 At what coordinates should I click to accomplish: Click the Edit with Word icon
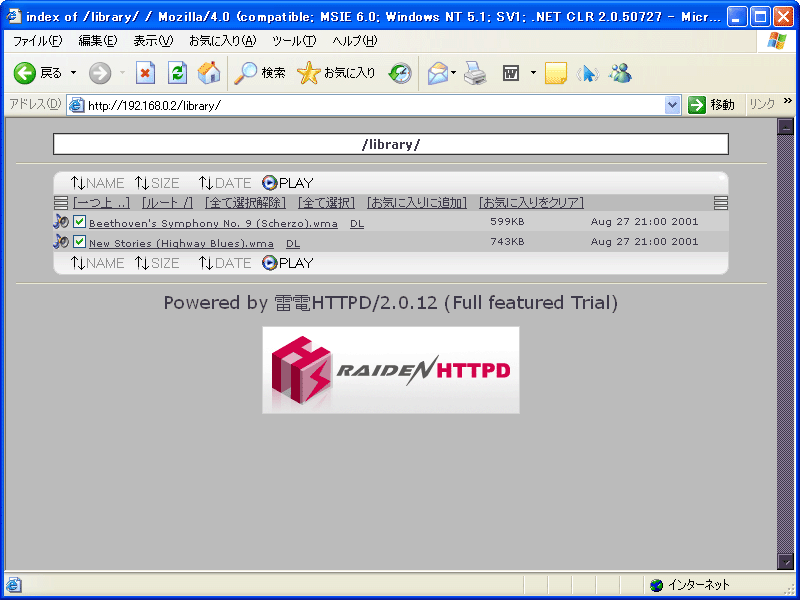(511, 73)
